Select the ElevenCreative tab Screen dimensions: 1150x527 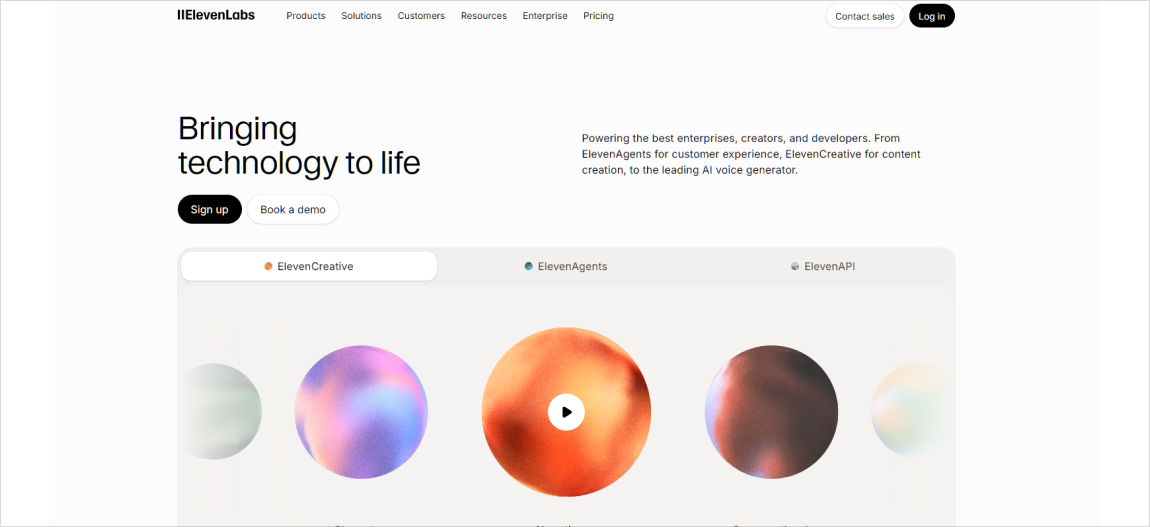pos(309,266)
